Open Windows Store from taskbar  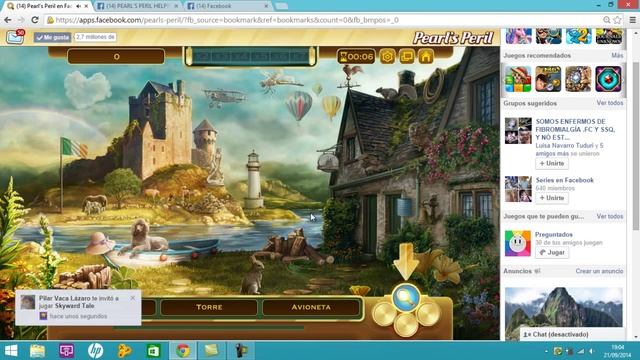point(153,351)
